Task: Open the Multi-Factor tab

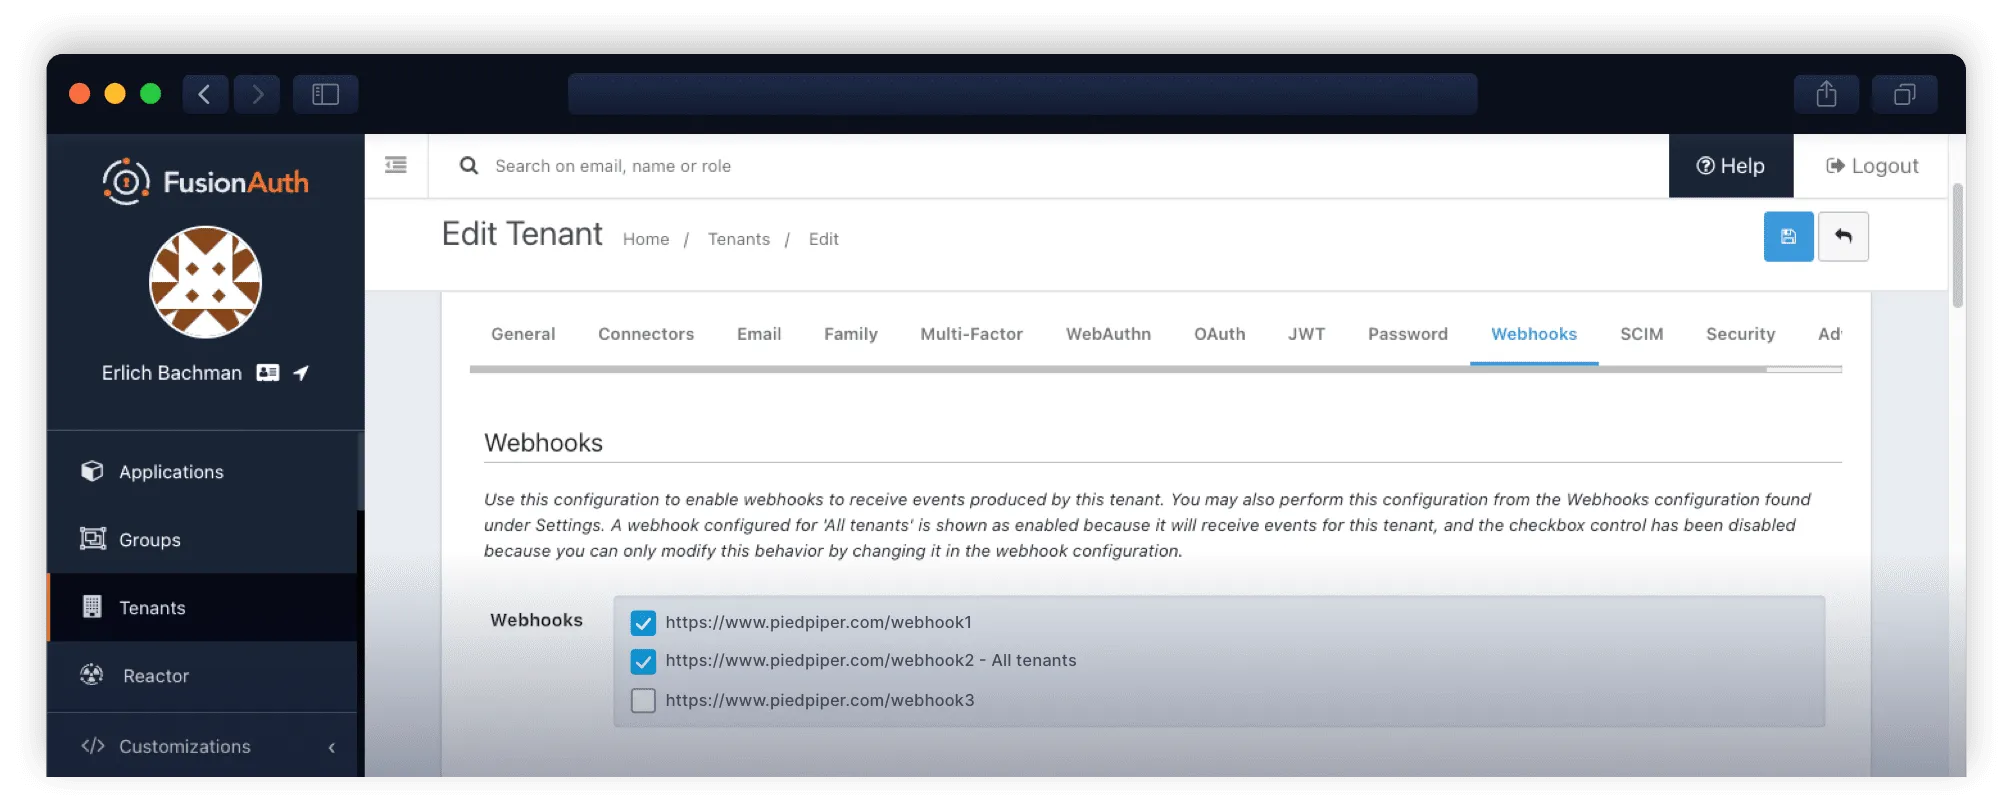Action: [971, 334]
